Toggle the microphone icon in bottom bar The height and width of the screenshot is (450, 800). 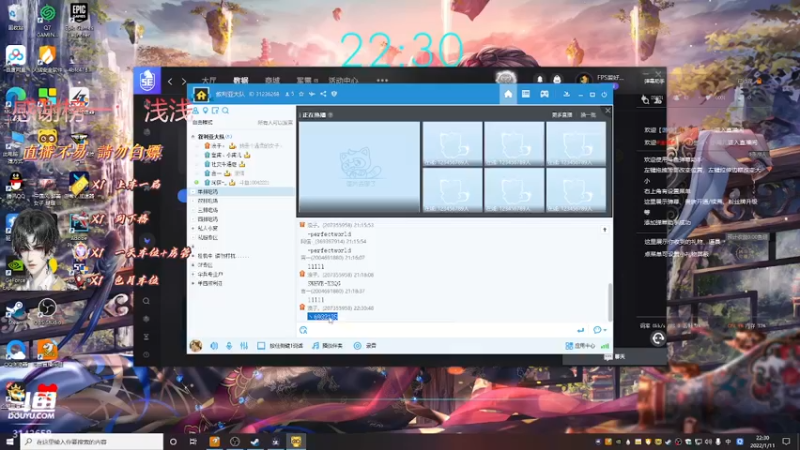(x=229, y=346)
